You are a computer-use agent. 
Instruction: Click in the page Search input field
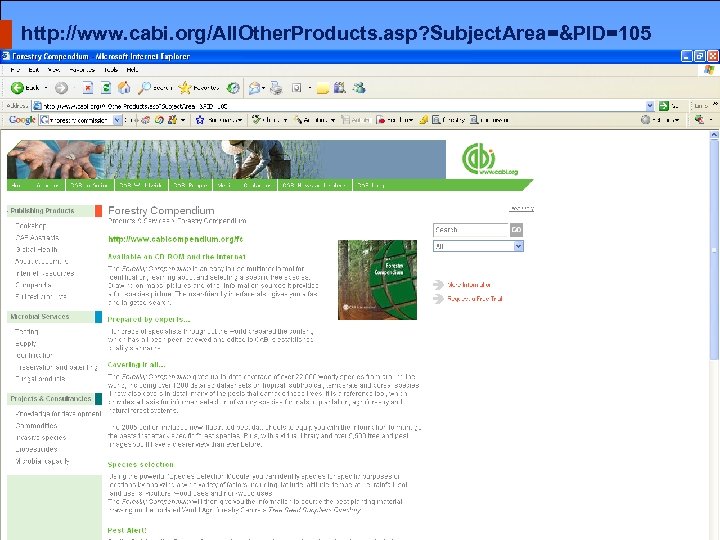coord(471,230)
